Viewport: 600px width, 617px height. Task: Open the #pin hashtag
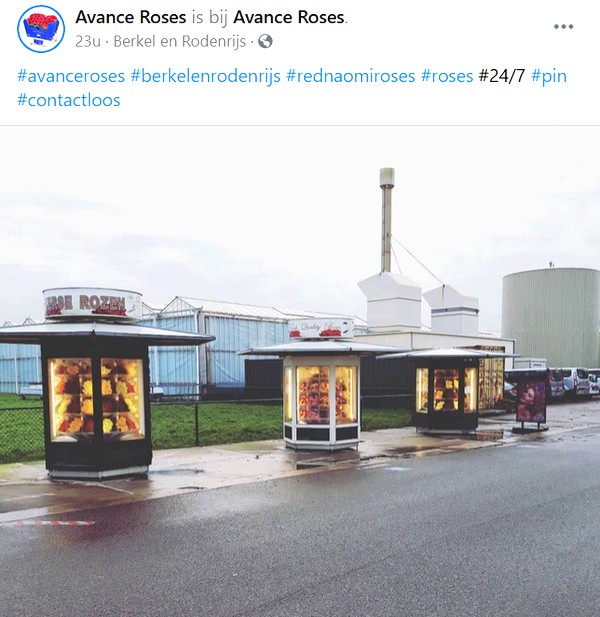(549, 76)
